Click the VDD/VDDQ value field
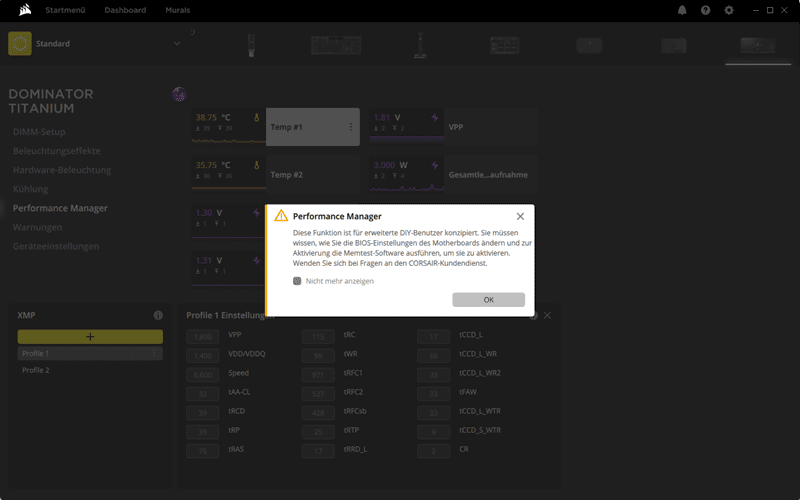Screen dimensions: 800x500 [x=203, y=356]
